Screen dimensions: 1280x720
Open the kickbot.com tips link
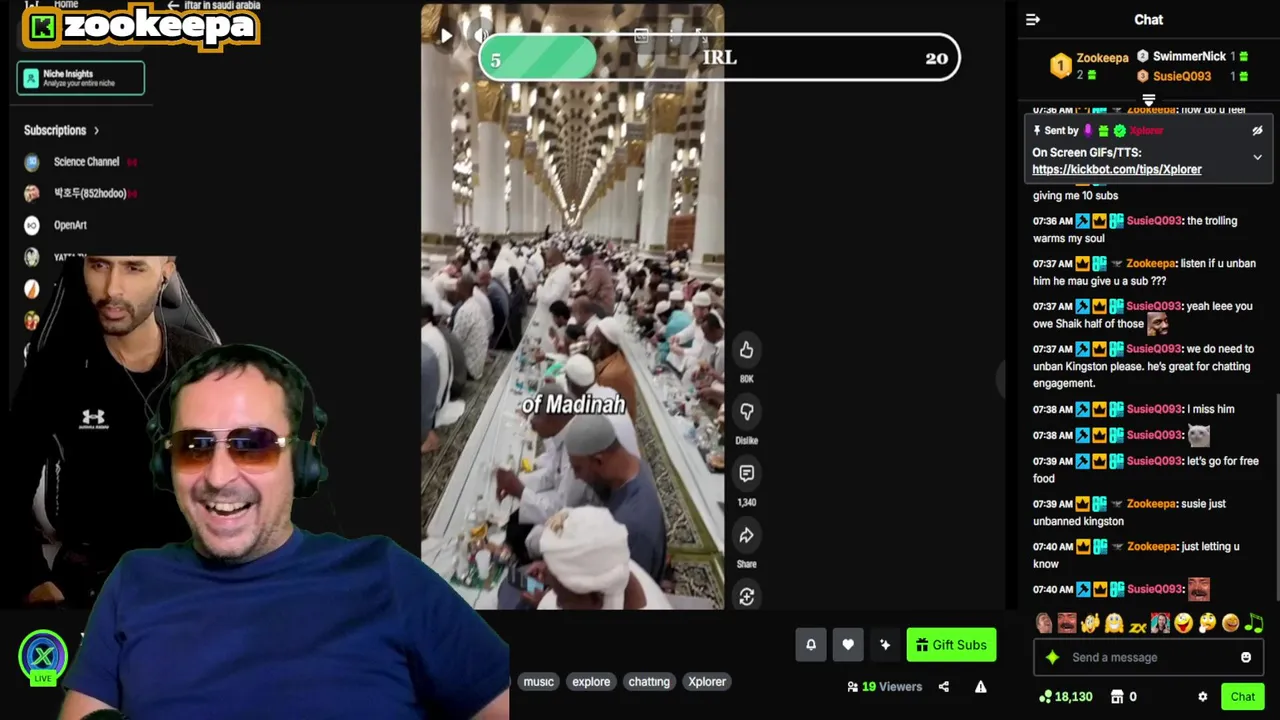coord(1117,169)
